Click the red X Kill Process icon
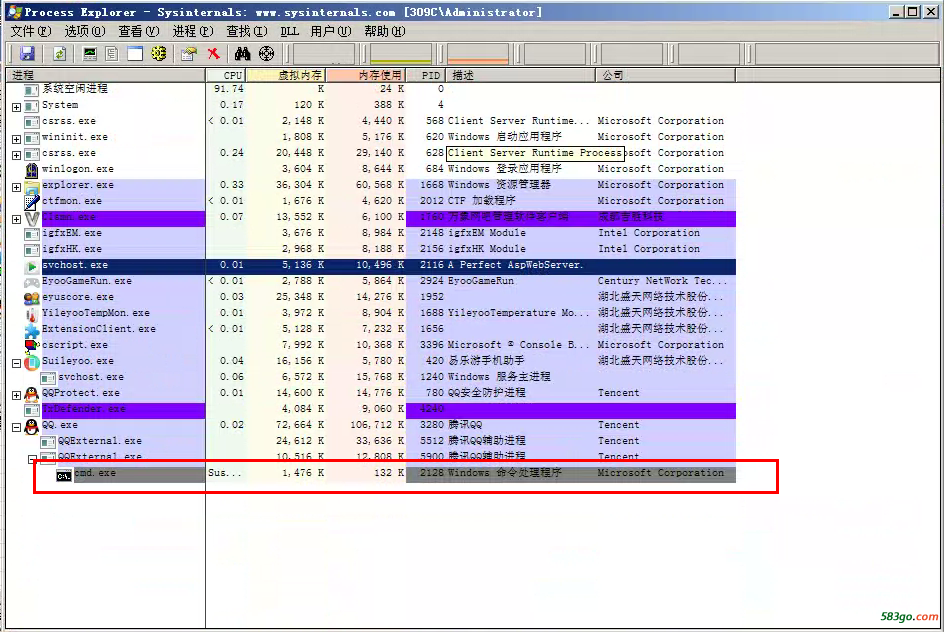944x632 pixels. 213,54
